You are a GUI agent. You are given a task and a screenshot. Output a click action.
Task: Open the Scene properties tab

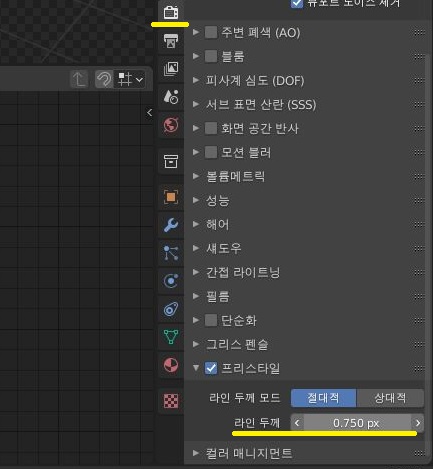click(171, 97)
